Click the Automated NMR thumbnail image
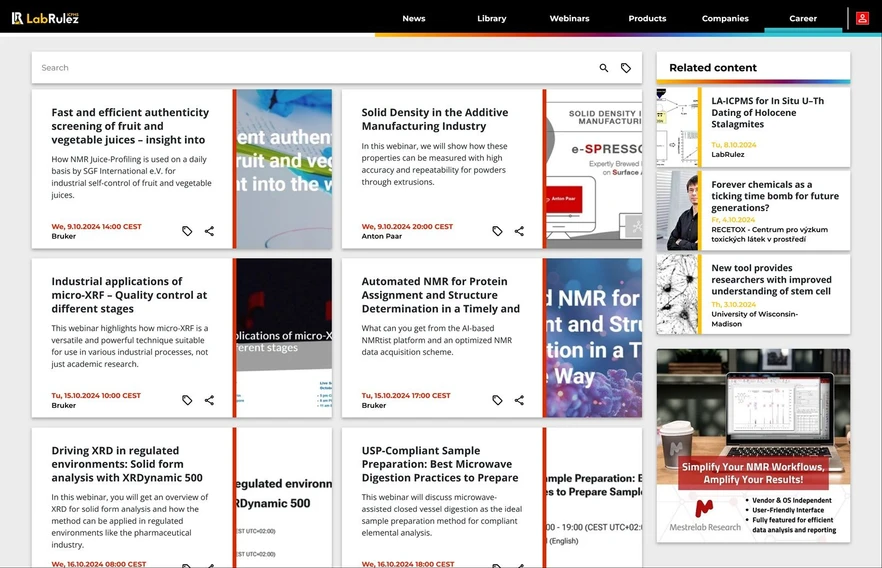882x568 pixels. pos(594,337)
